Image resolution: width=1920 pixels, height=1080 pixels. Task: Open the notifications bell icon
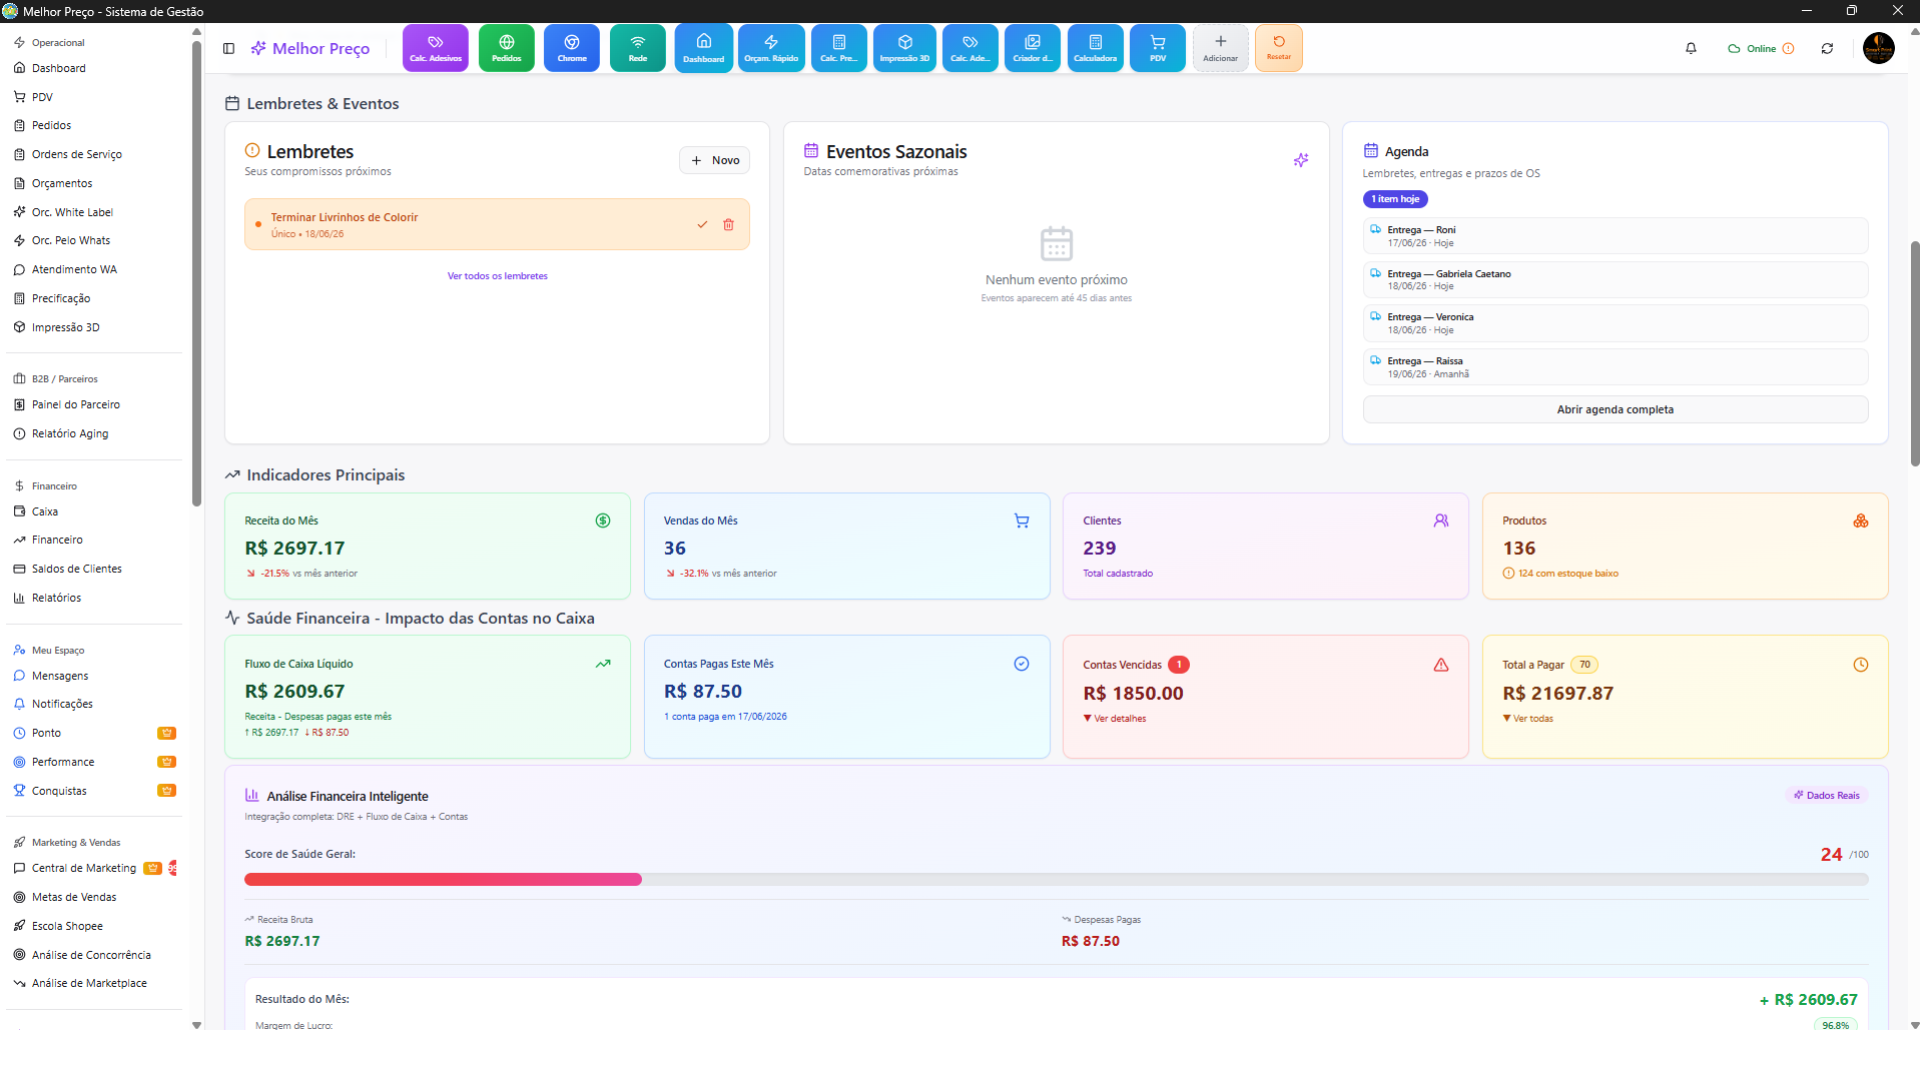tap(1691, 48)
